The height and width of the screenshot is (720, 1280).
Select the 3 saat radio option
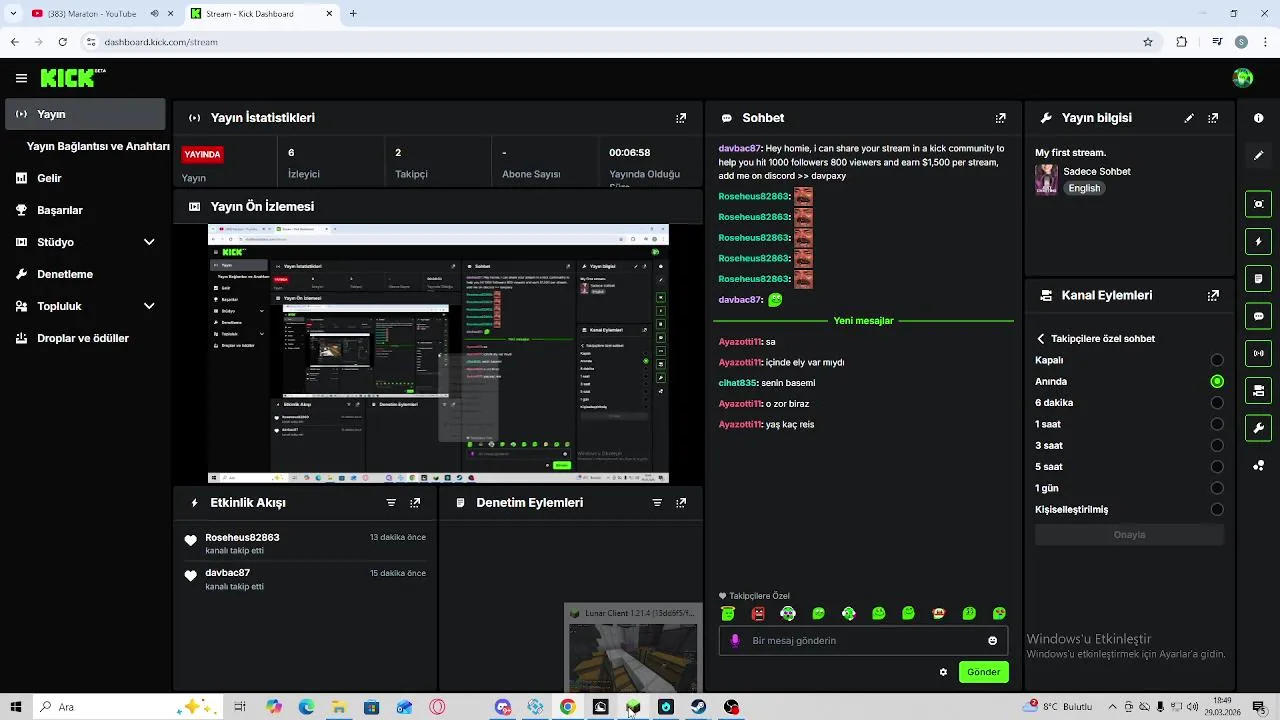click(x=1217, y=446)
